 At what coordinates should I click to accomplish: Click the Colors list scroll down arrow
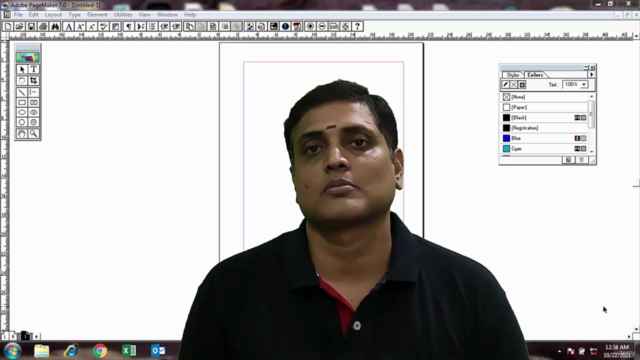point(591,152)
